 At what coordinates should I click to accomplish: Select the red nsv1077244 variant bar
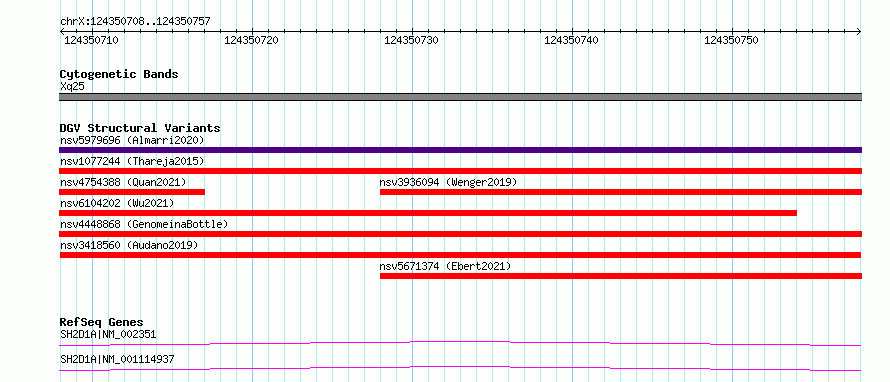(x=460, y=171)
